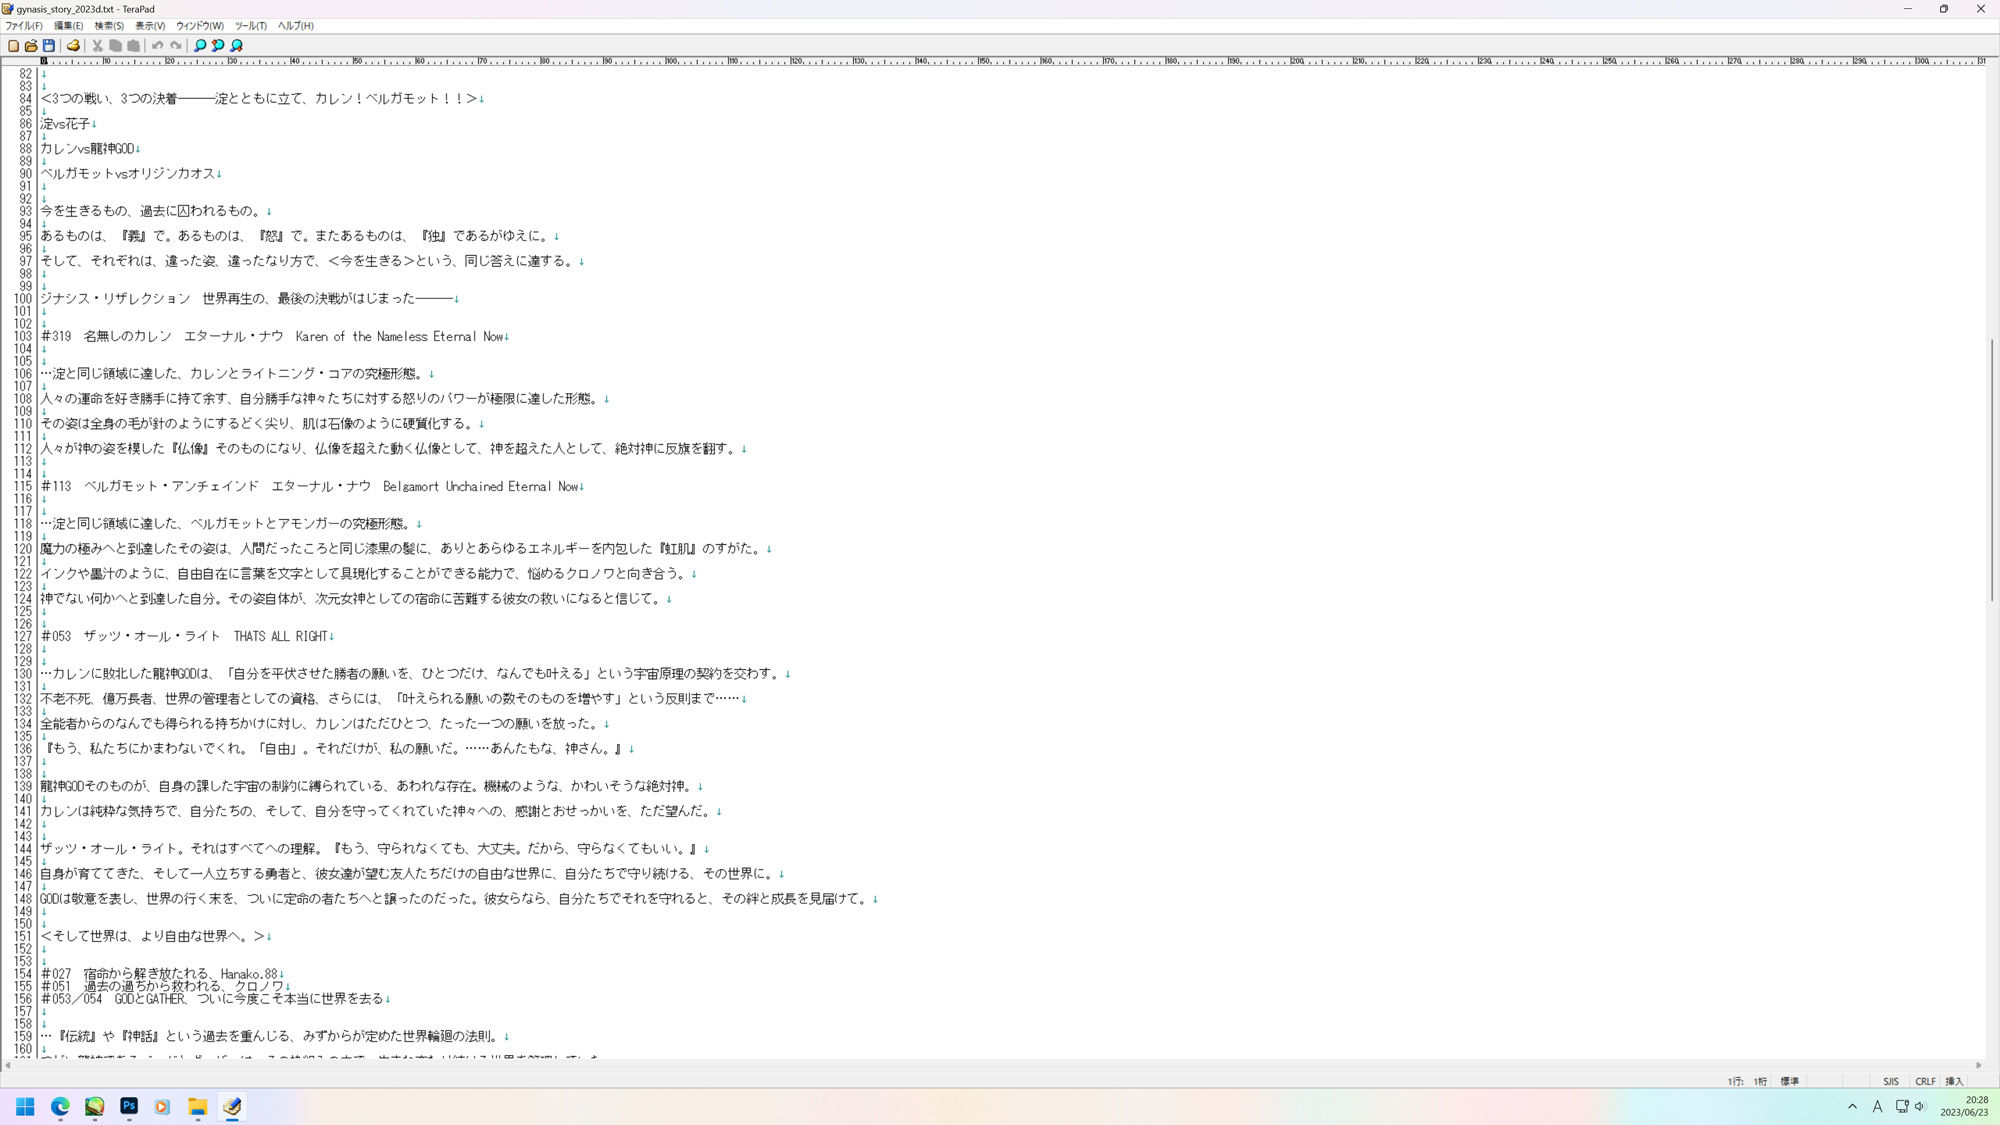
Task: Click the Open file folder icon
Action: tap(31, 45)
